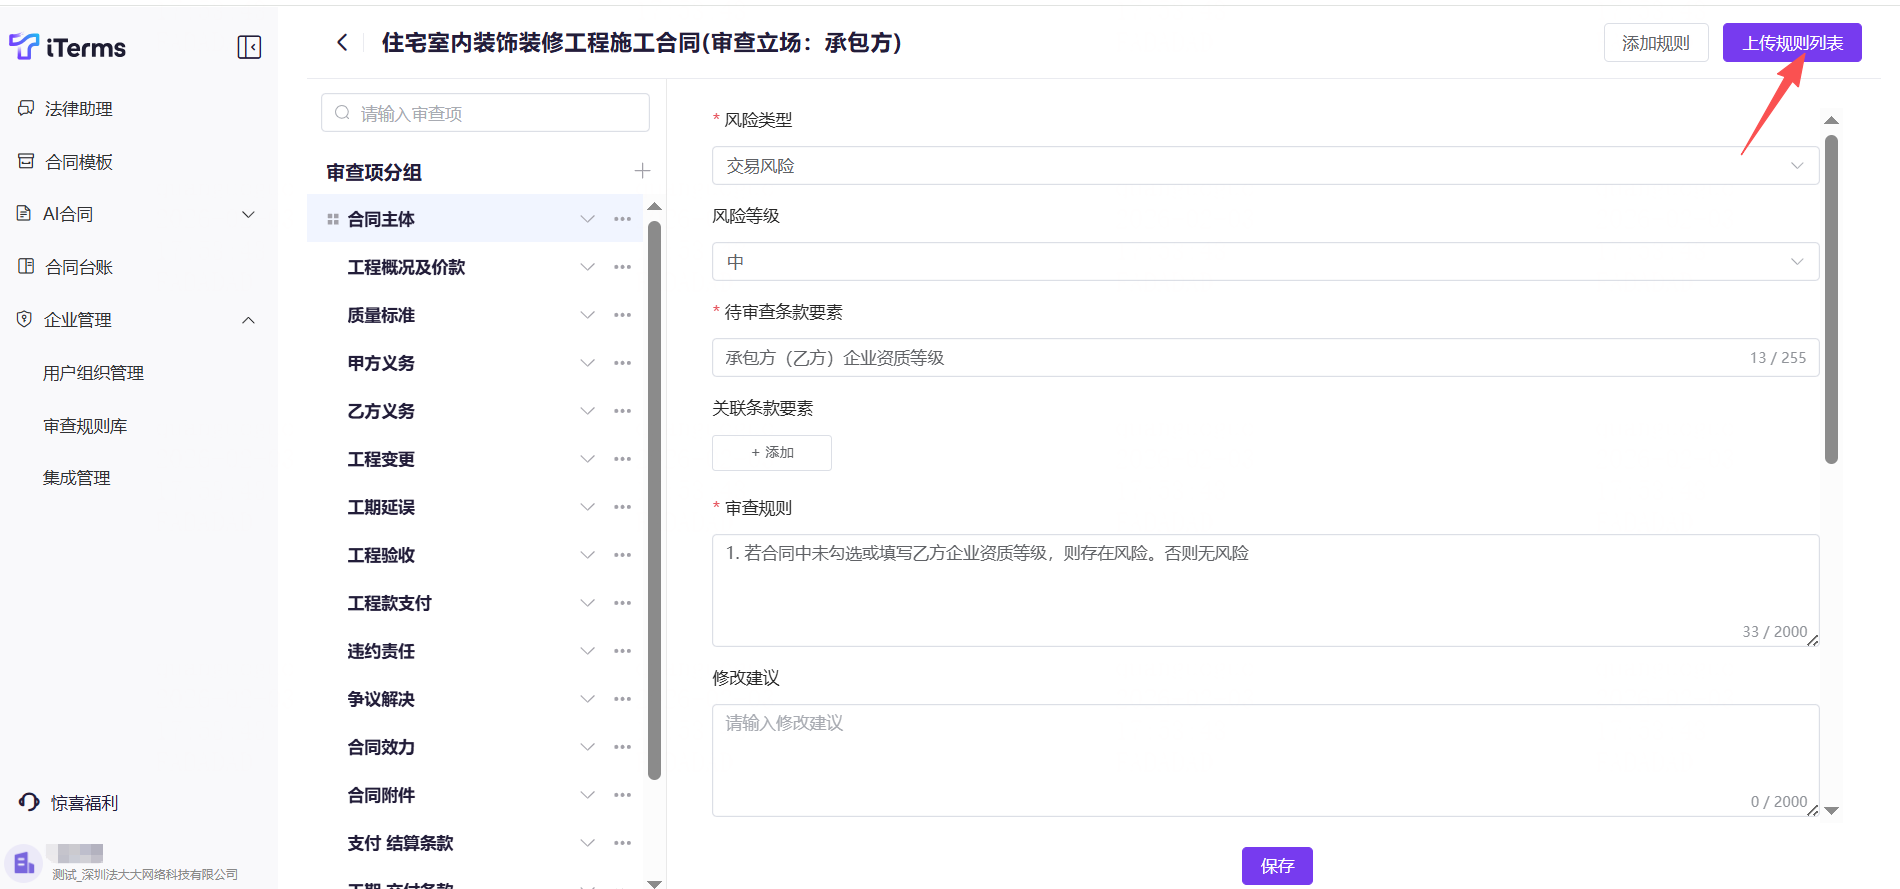Viewport: 1900px width, 889px height.
Task: Expand the 争议解决 group chevron
Action: point(587,699)
